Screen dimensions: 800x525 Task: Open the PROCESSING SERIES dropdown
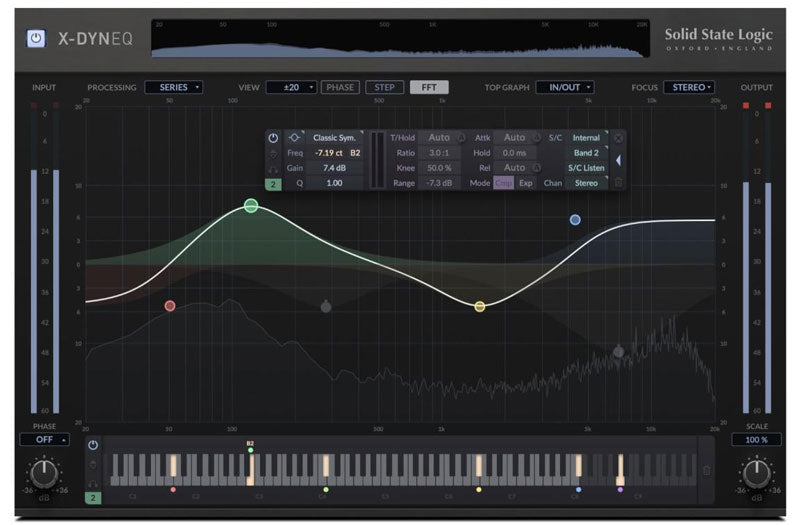tap(173, 87)
